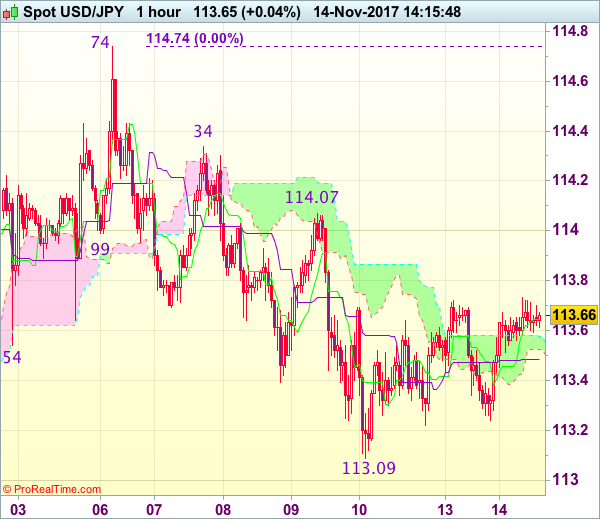600x519 pixels.
Task: Click the '09' date axis label
Action: 291,510
